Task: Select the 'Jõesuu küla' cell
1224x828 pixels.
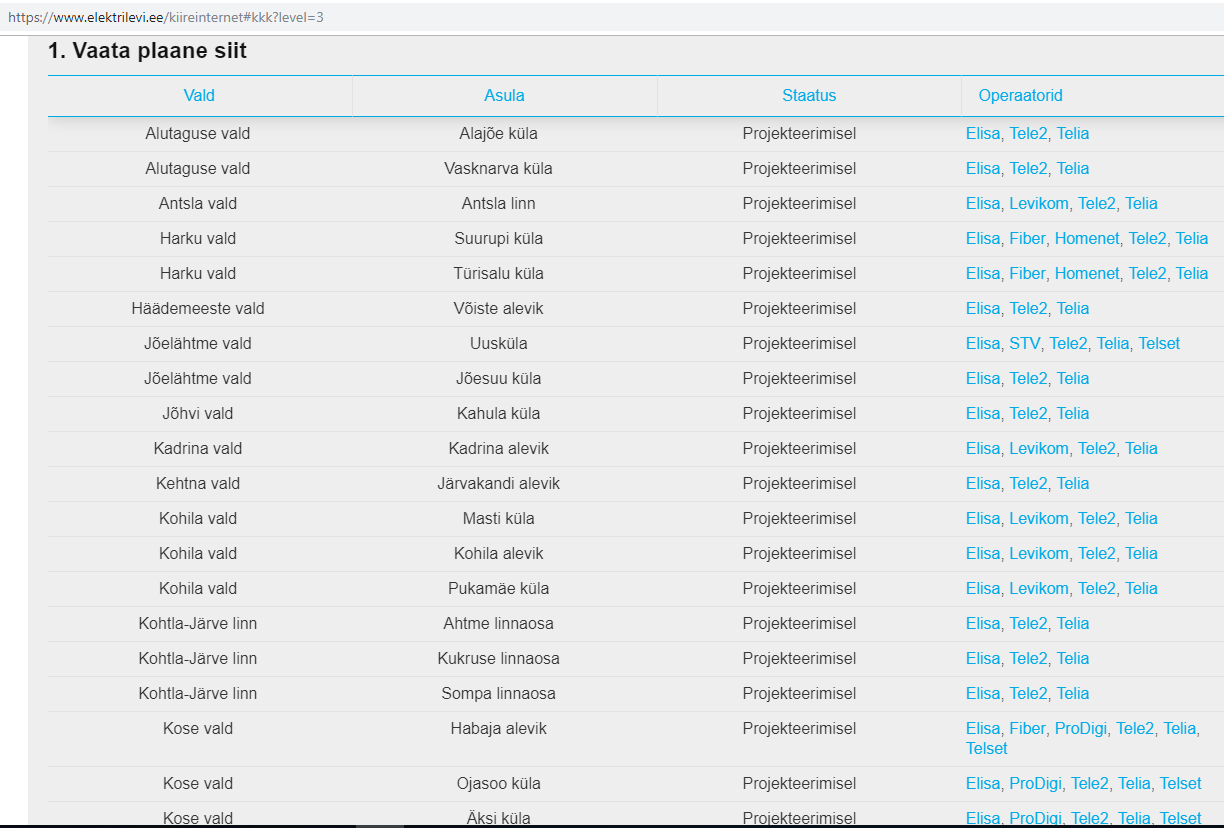Action: pyautogui.click(x=498, y=379)
